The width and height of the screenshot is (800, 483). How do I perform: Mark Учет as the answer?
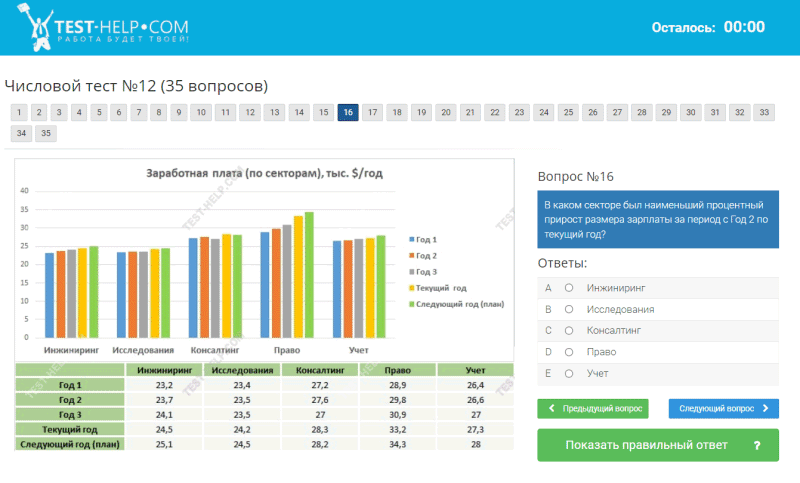coord(569,373)
